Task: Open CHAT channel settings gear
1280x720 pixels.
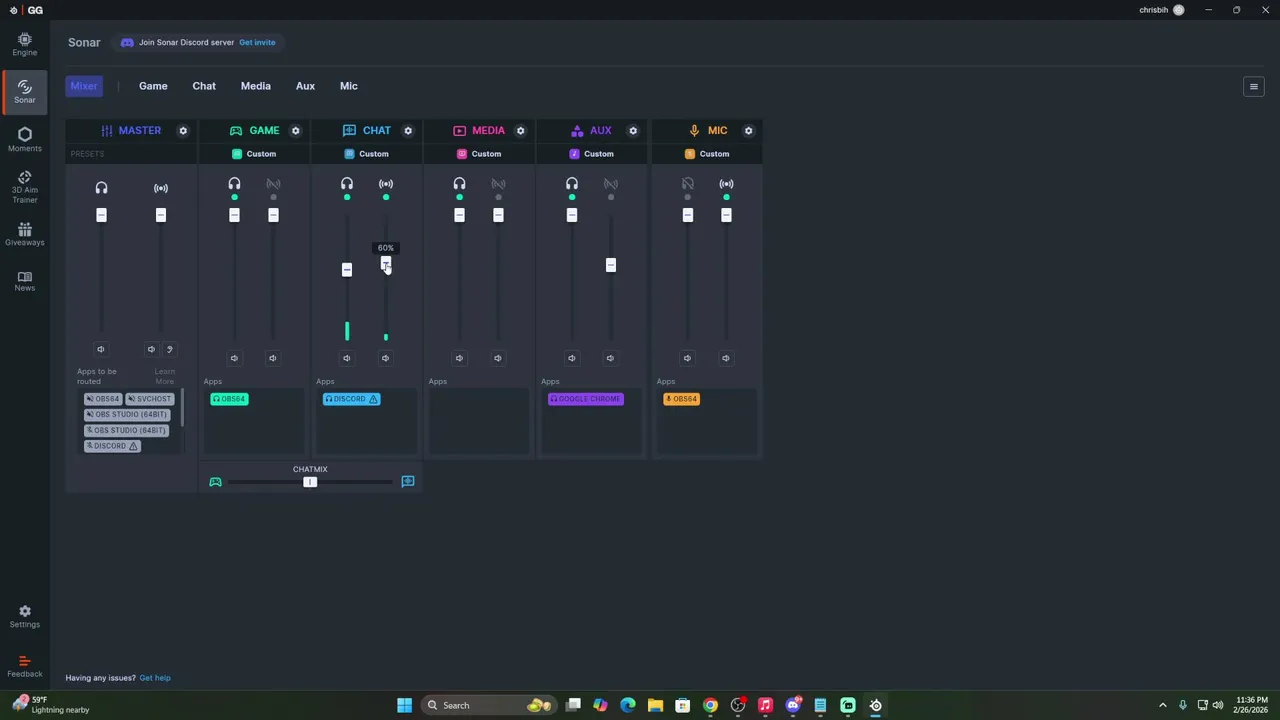Action: click(408, 131)
